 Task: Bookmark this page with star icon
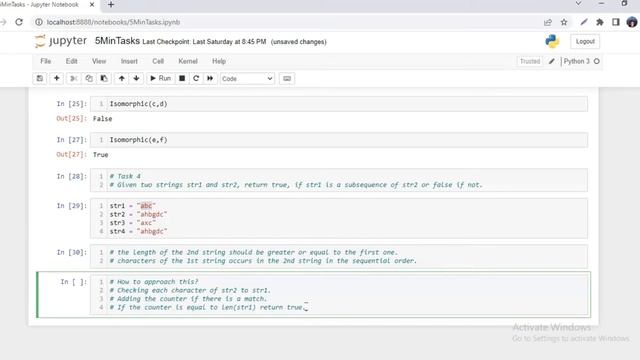(564, 22)
